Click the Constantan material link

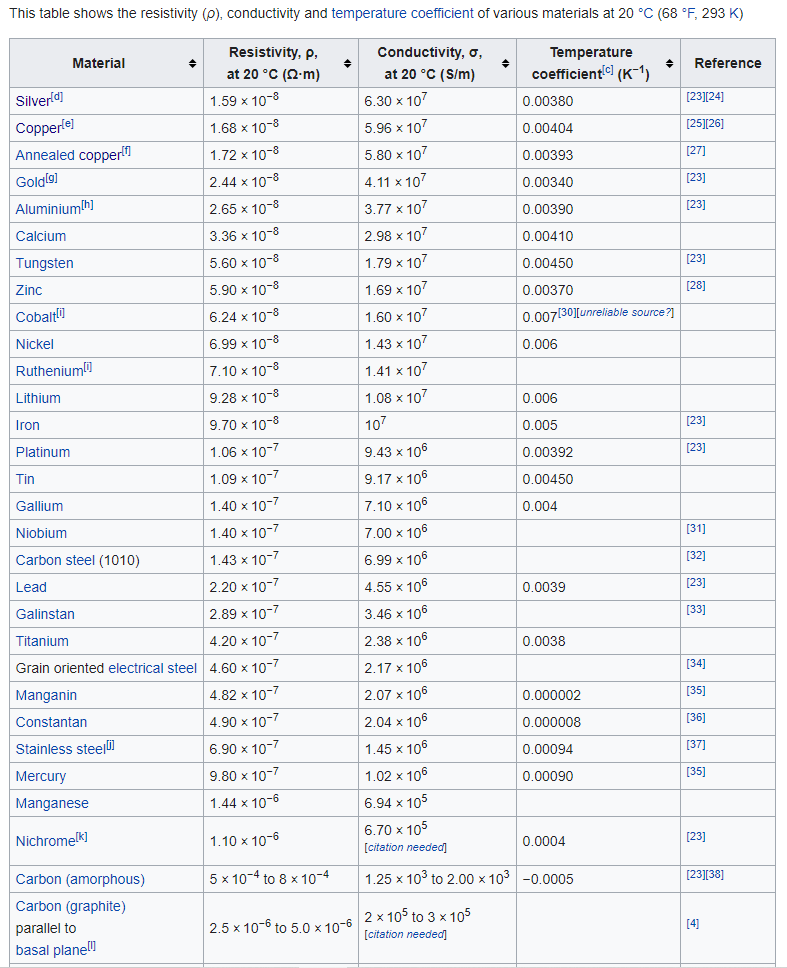pyautogui.click(x=51, y=722)
